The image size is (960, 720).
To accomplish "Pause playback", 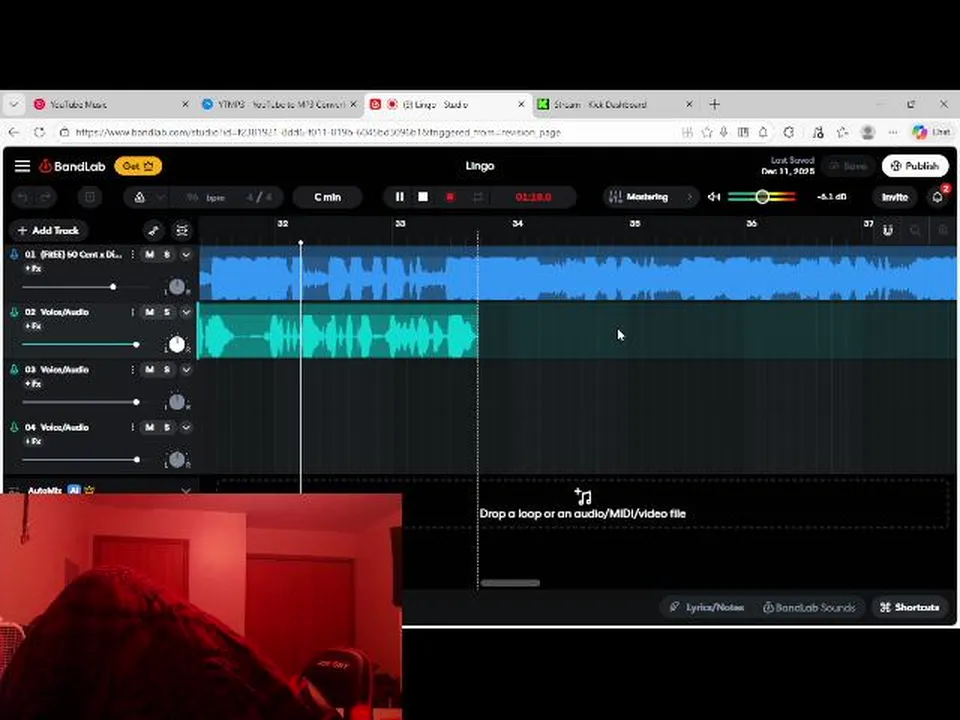I will point(399,197).
